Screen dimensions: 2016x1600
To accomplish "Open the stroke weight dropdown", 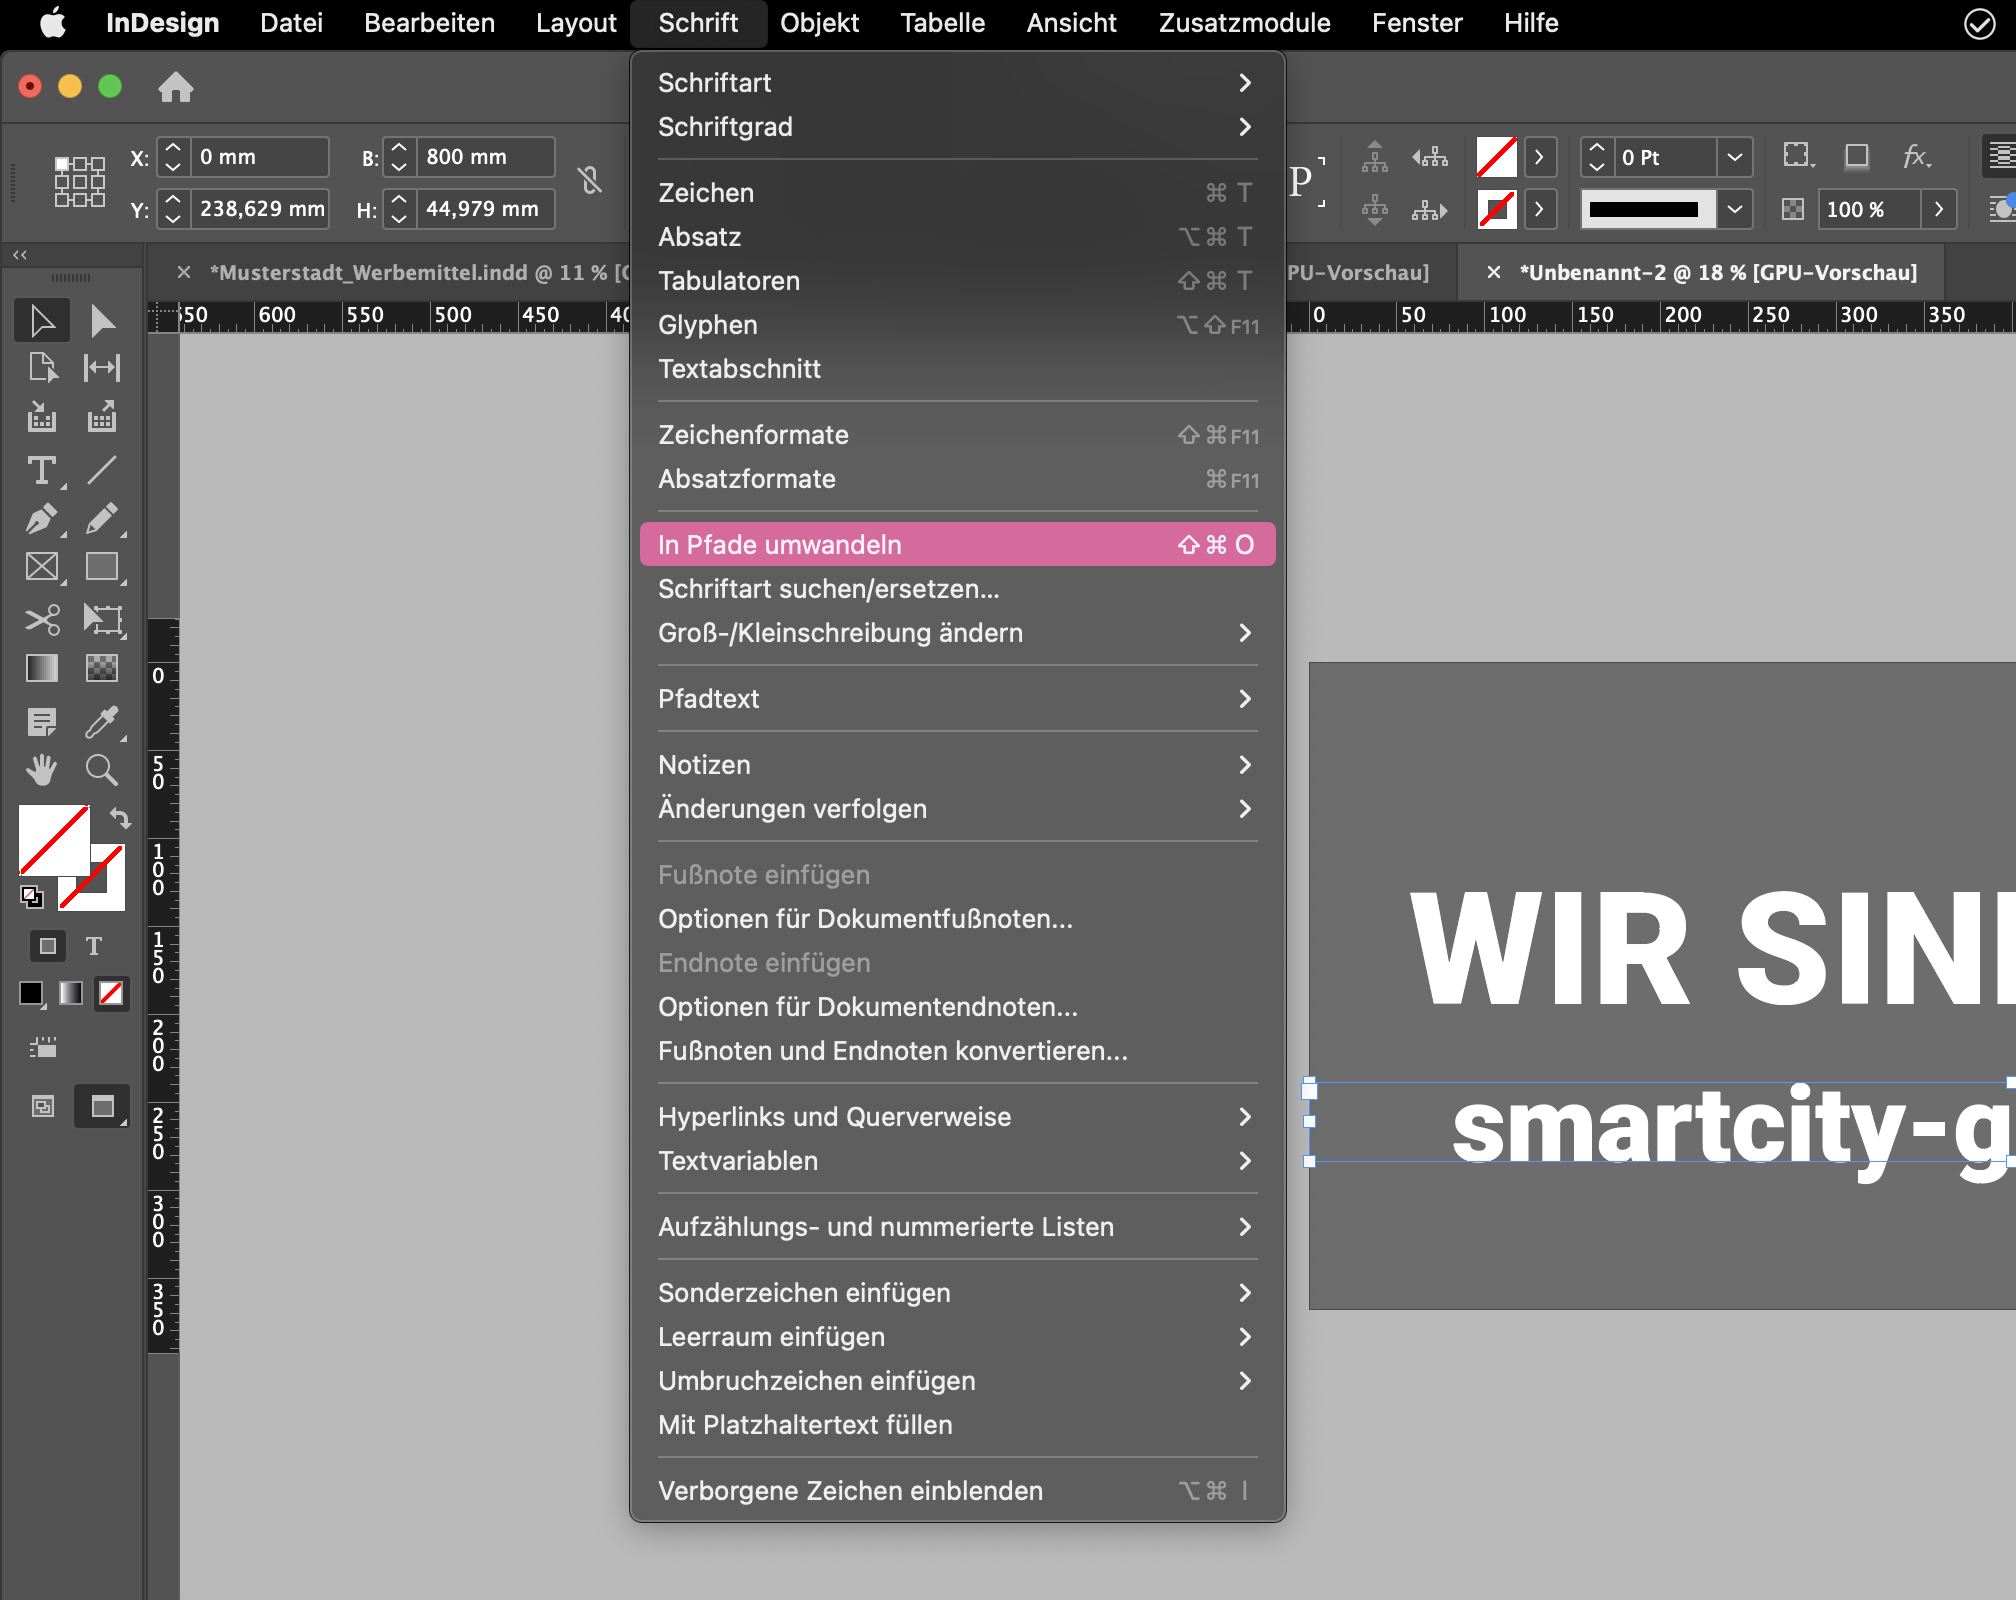I will click(1735, 157).
